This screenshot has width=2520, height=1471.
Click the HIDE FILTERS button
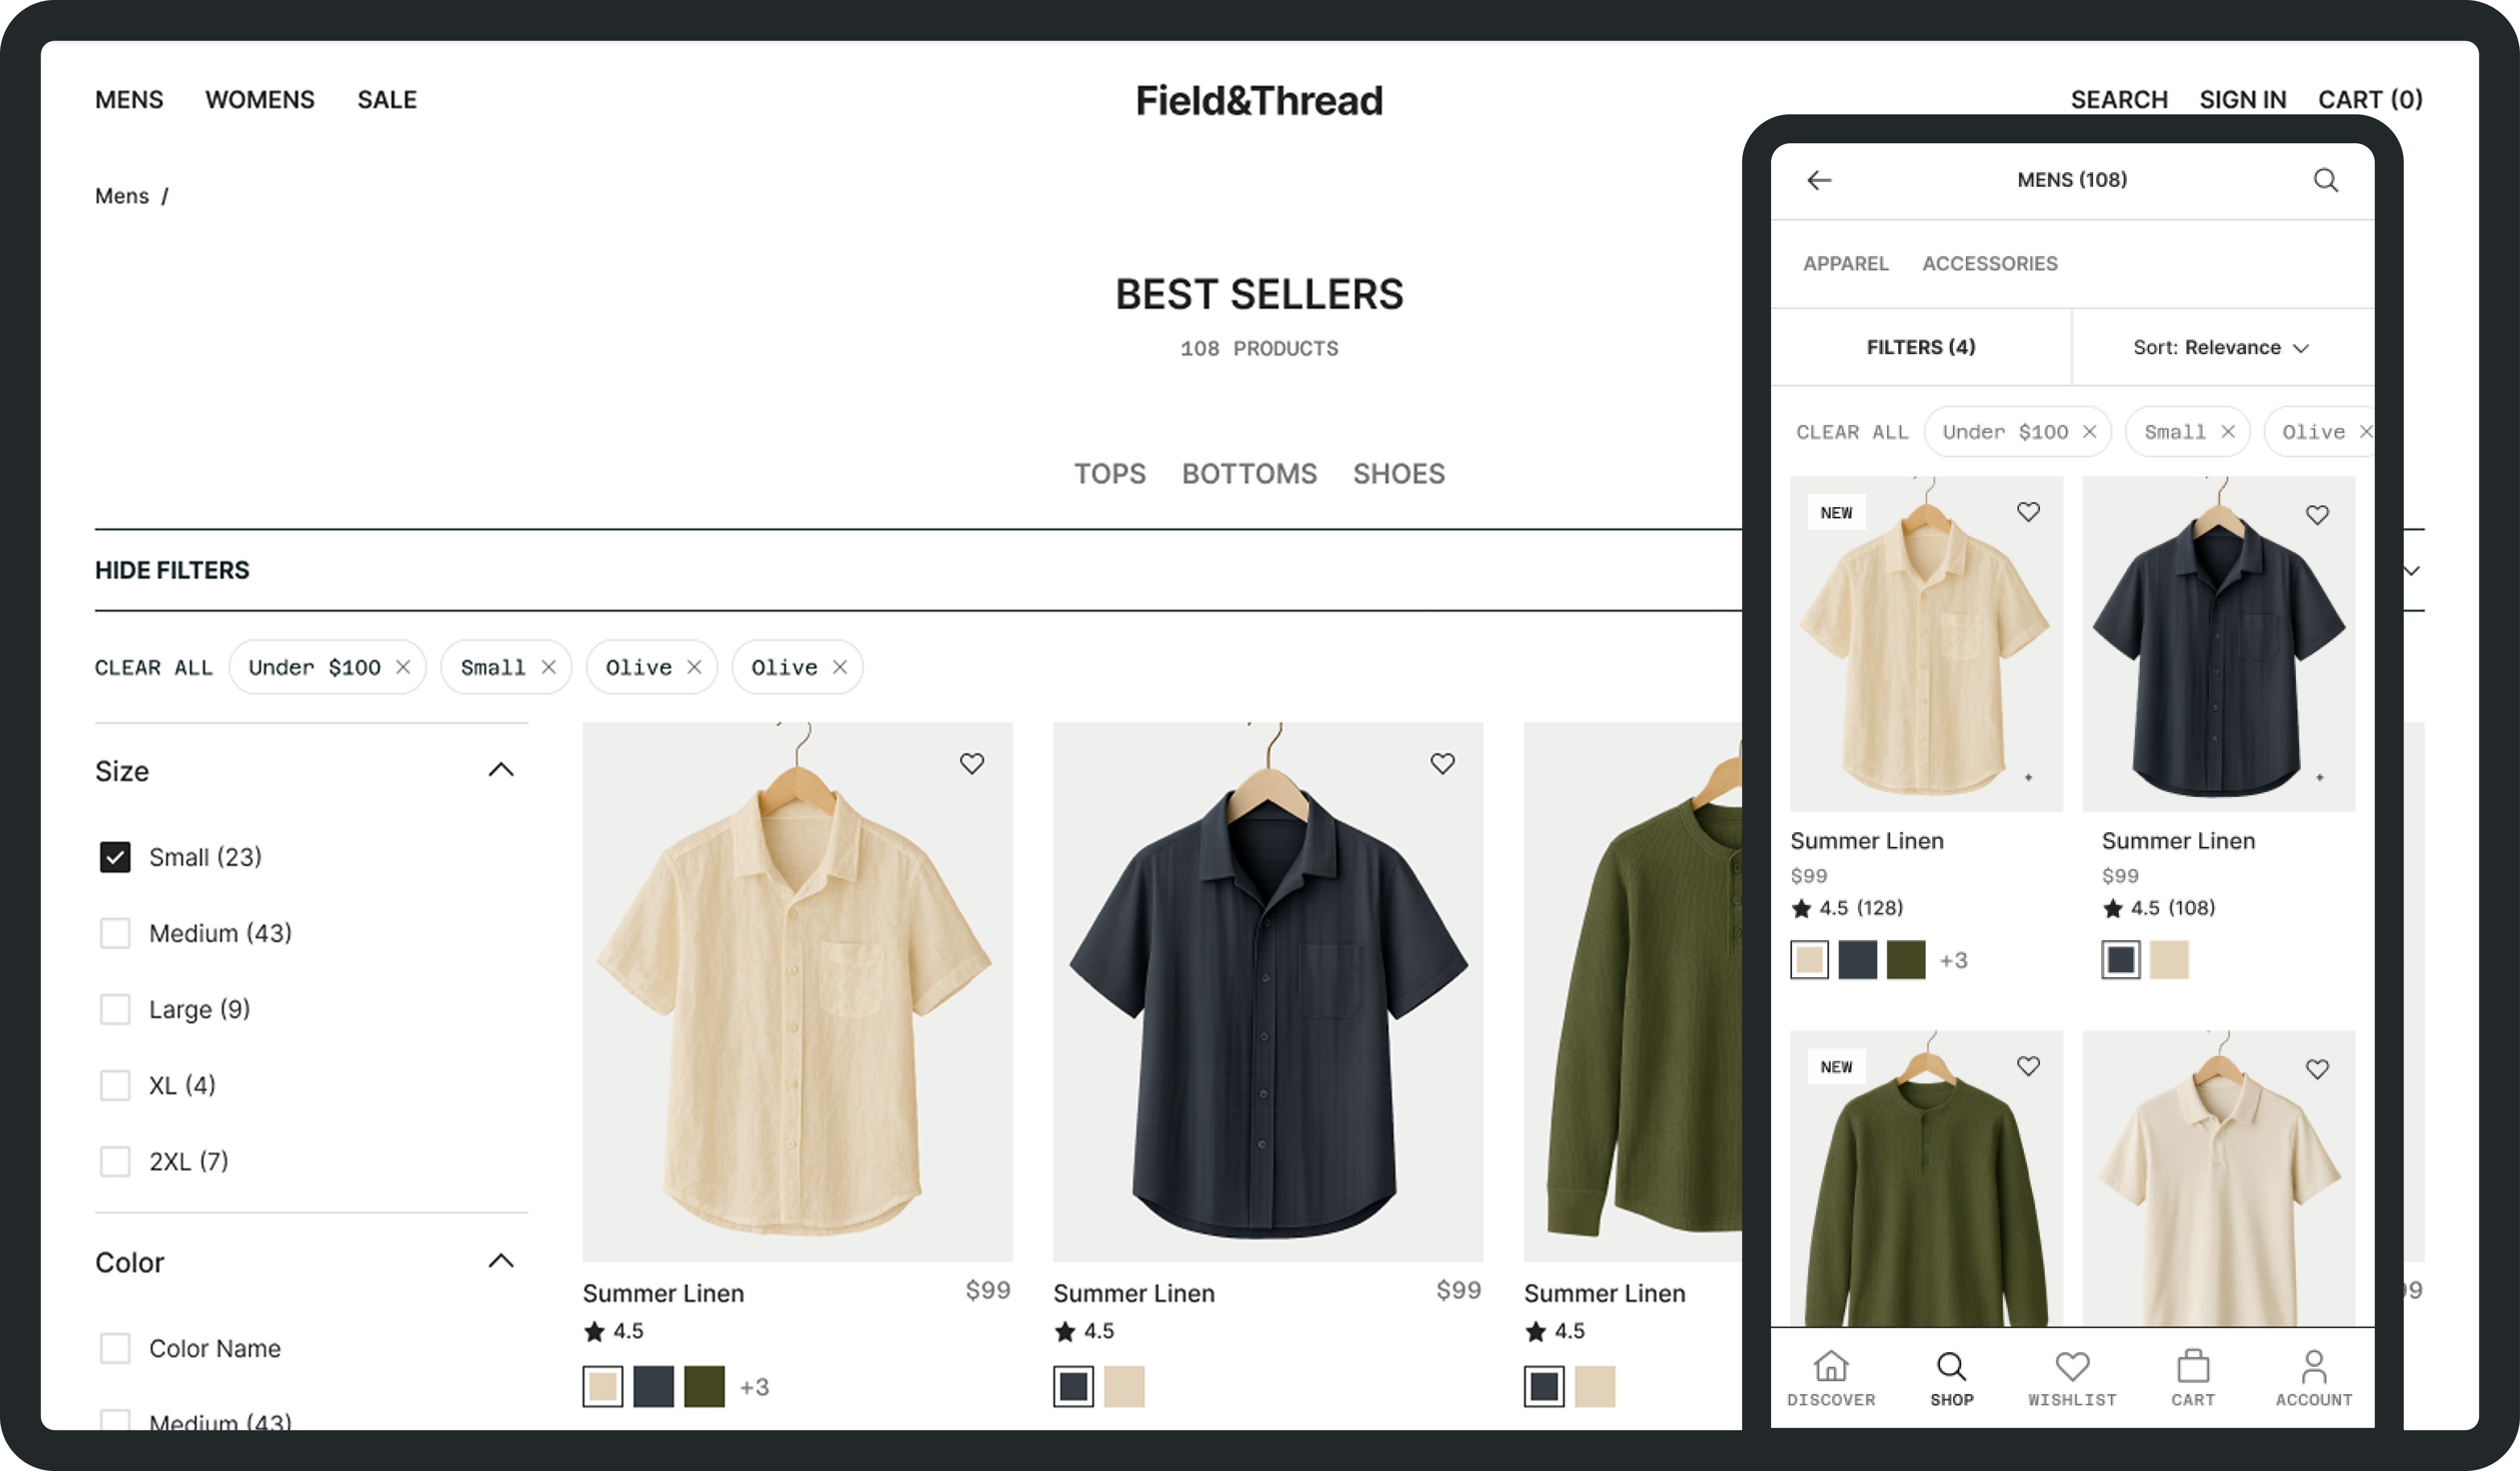tap(172, 570)
